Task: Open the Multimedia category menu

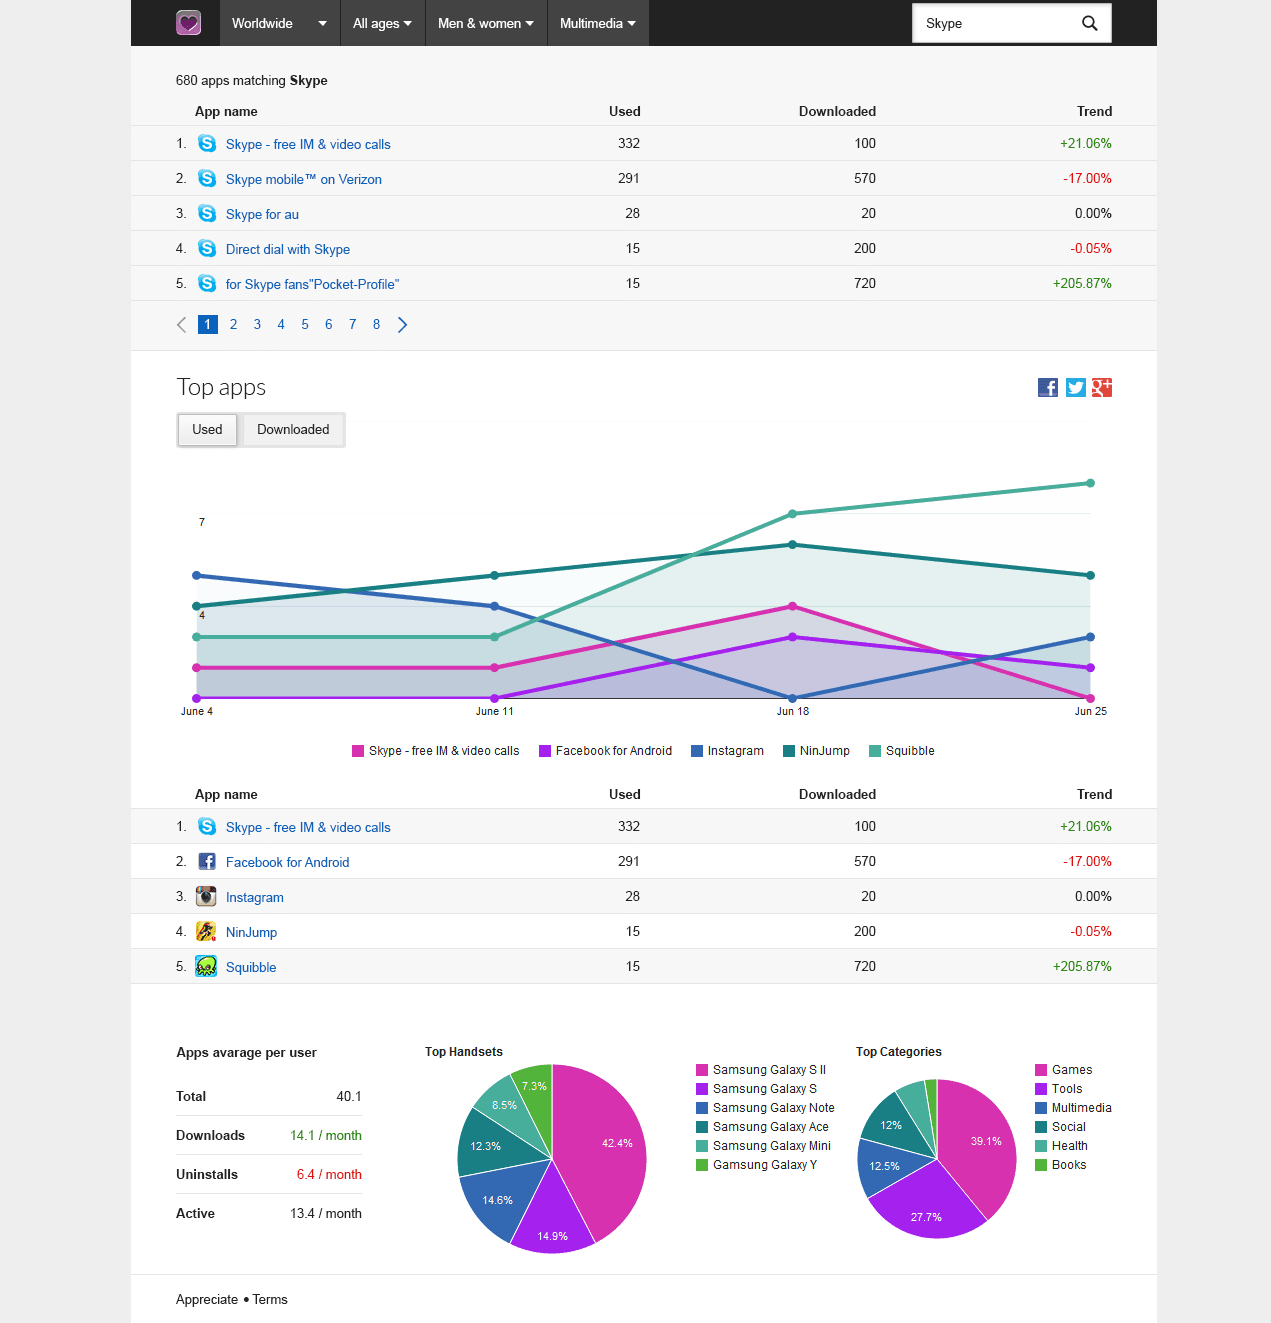Action: click(x=597, y=23)
